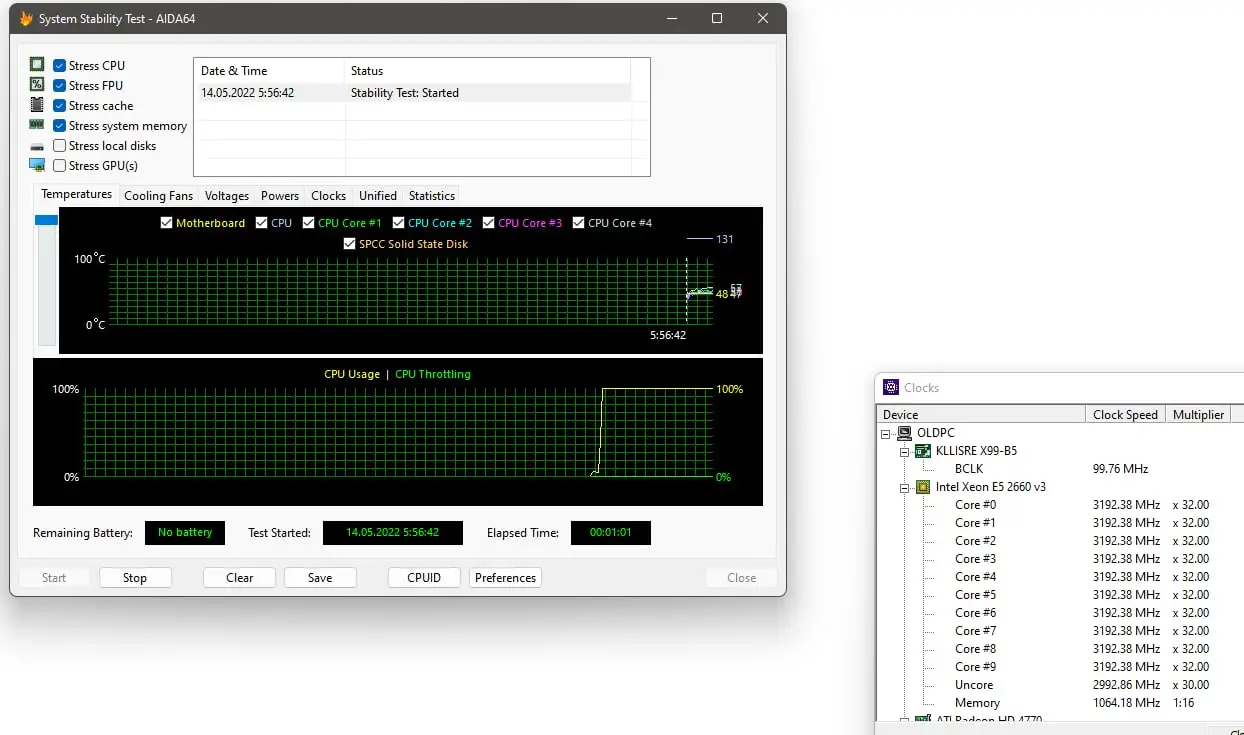Click the local disks drive icon
1244x735 pixels.
click(x=37, y=146)
